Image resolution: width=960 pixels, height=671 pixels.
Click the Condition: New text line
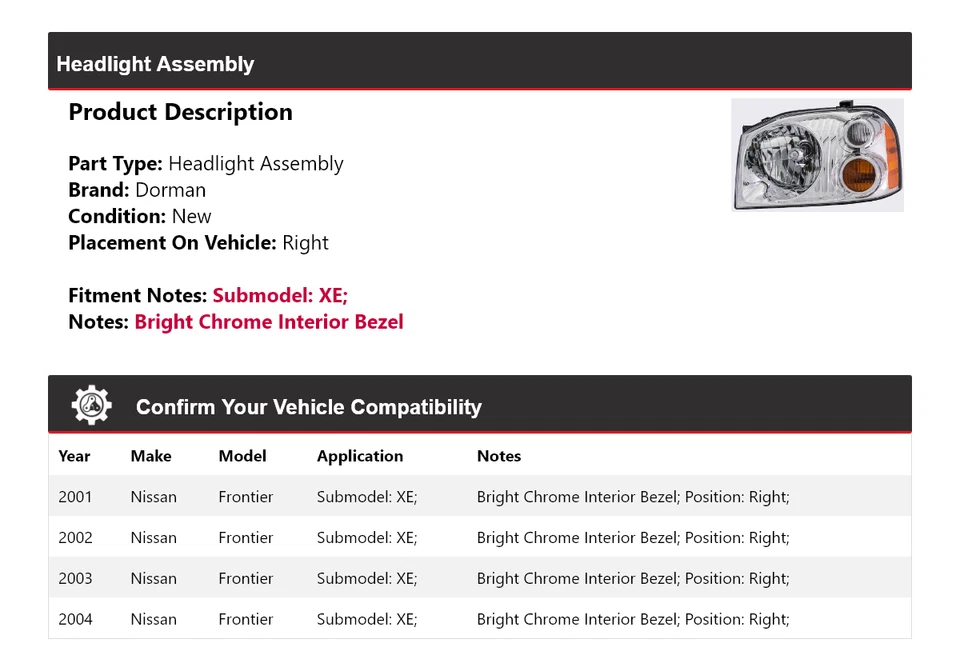coord(140,216)
